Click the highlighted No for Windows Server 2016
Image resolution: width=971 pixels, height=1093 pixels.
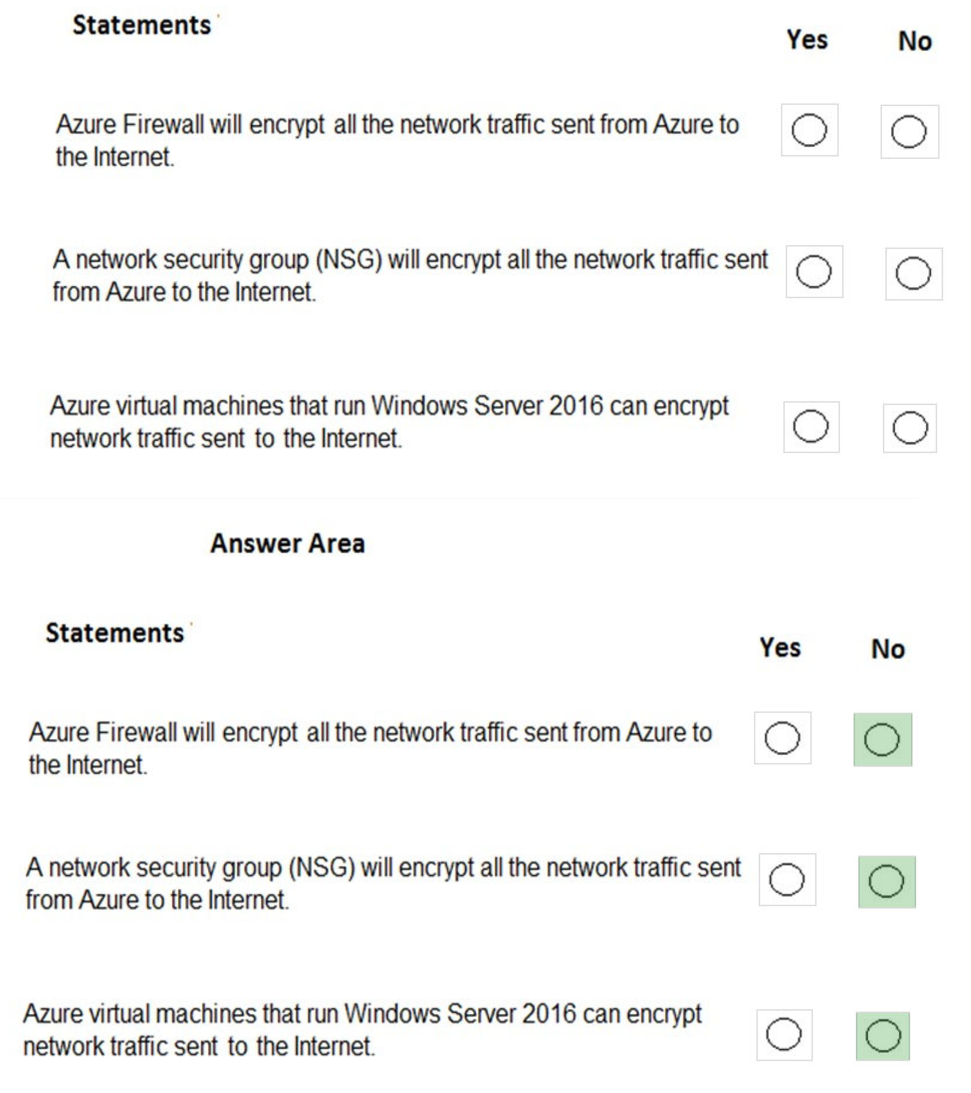tap(882, 1035)
